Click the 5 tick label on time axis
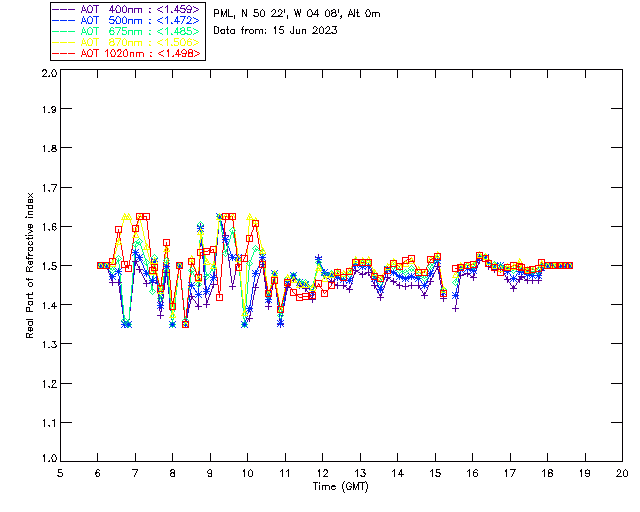This screenshot has width=640, height=512. [61, 473]
